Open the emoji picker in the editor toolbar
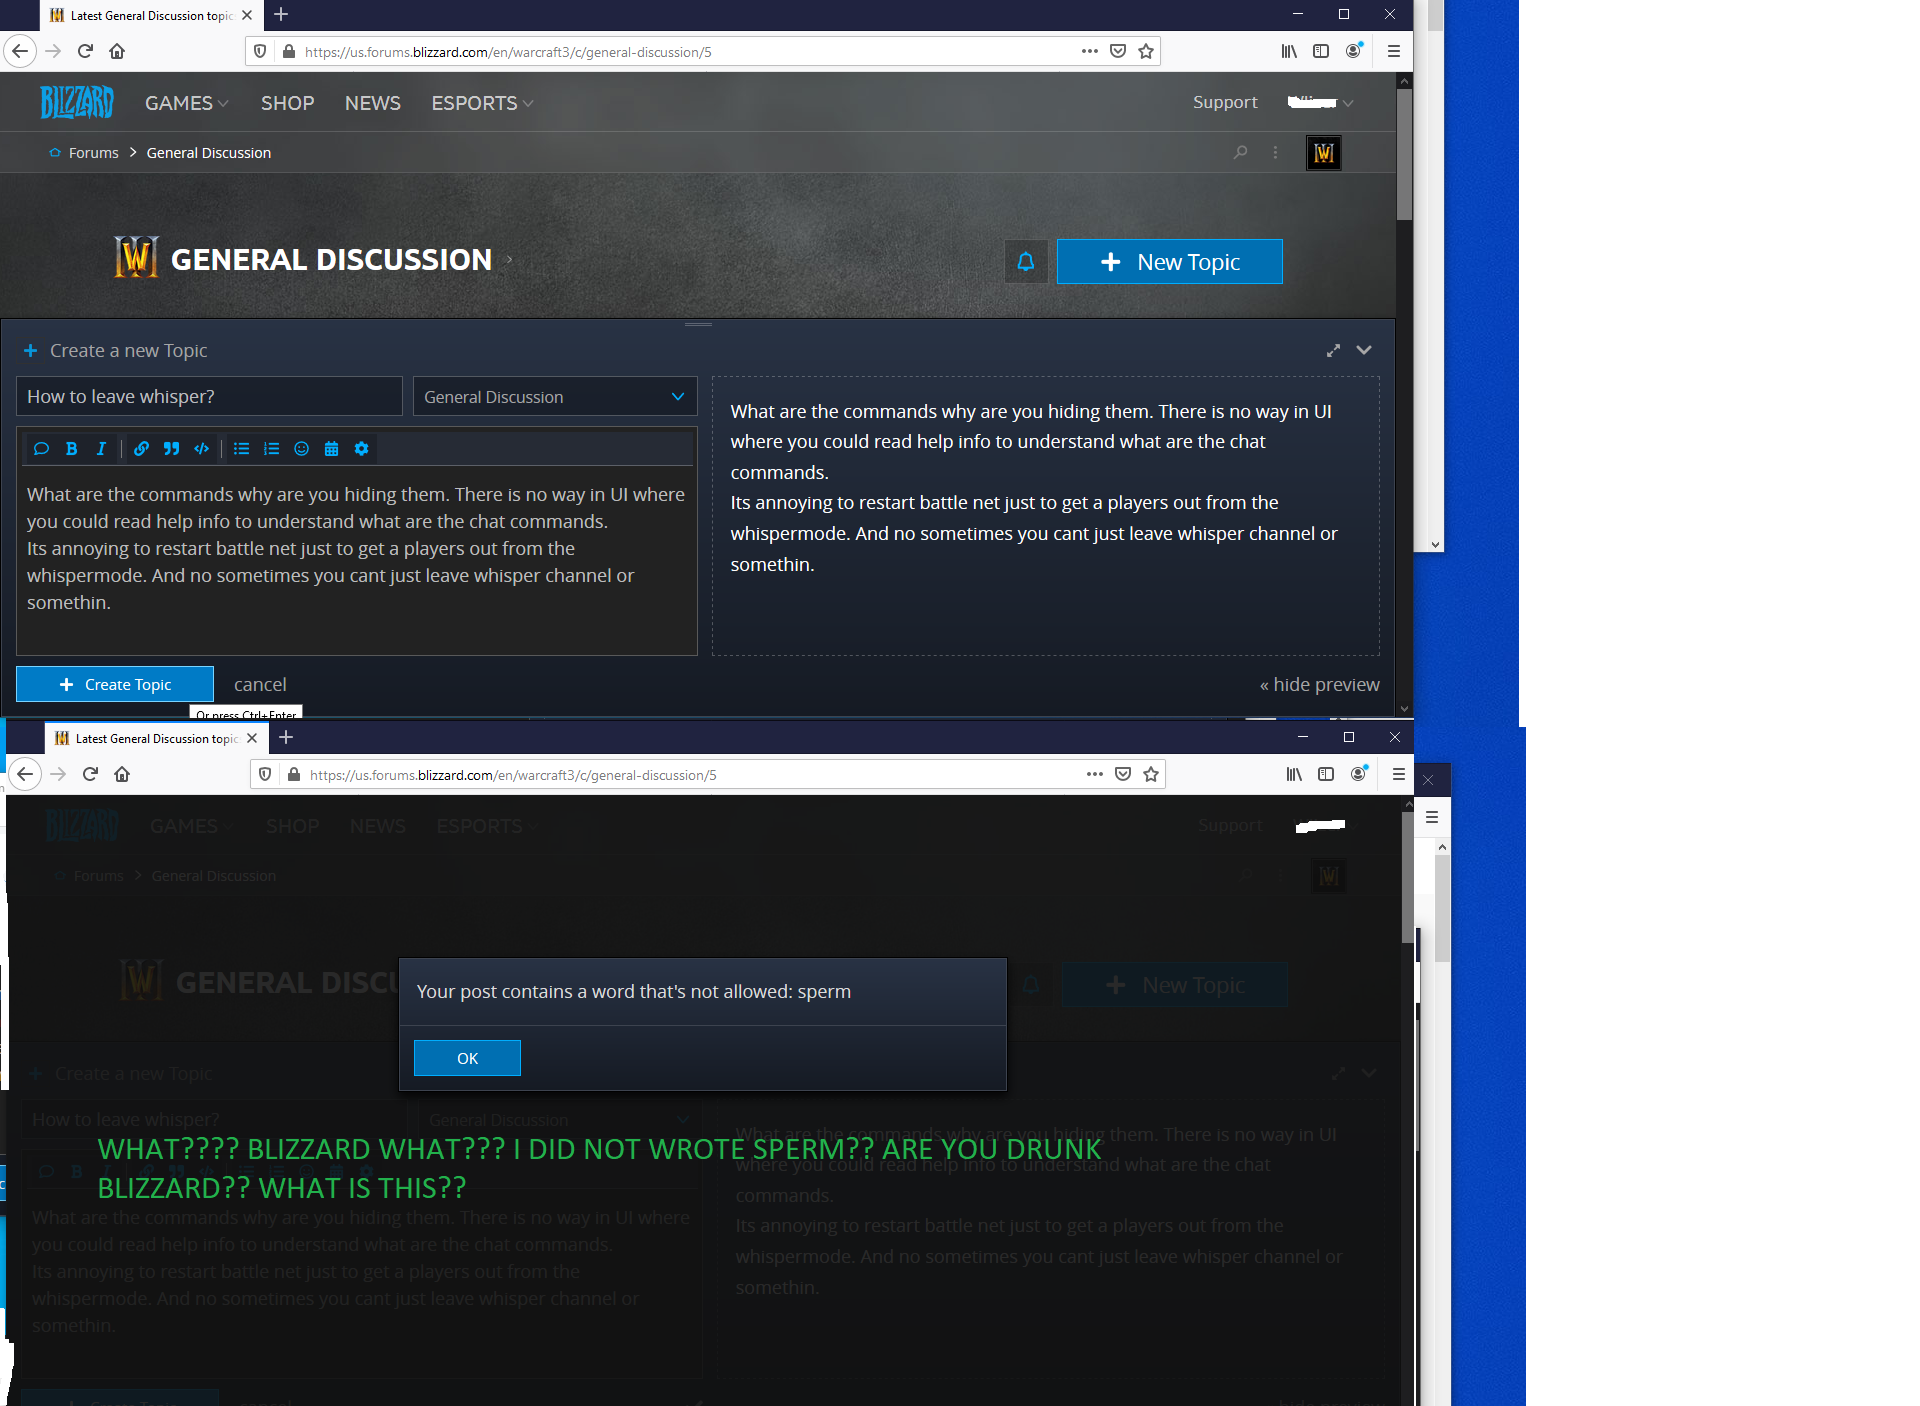 point(301,449)
